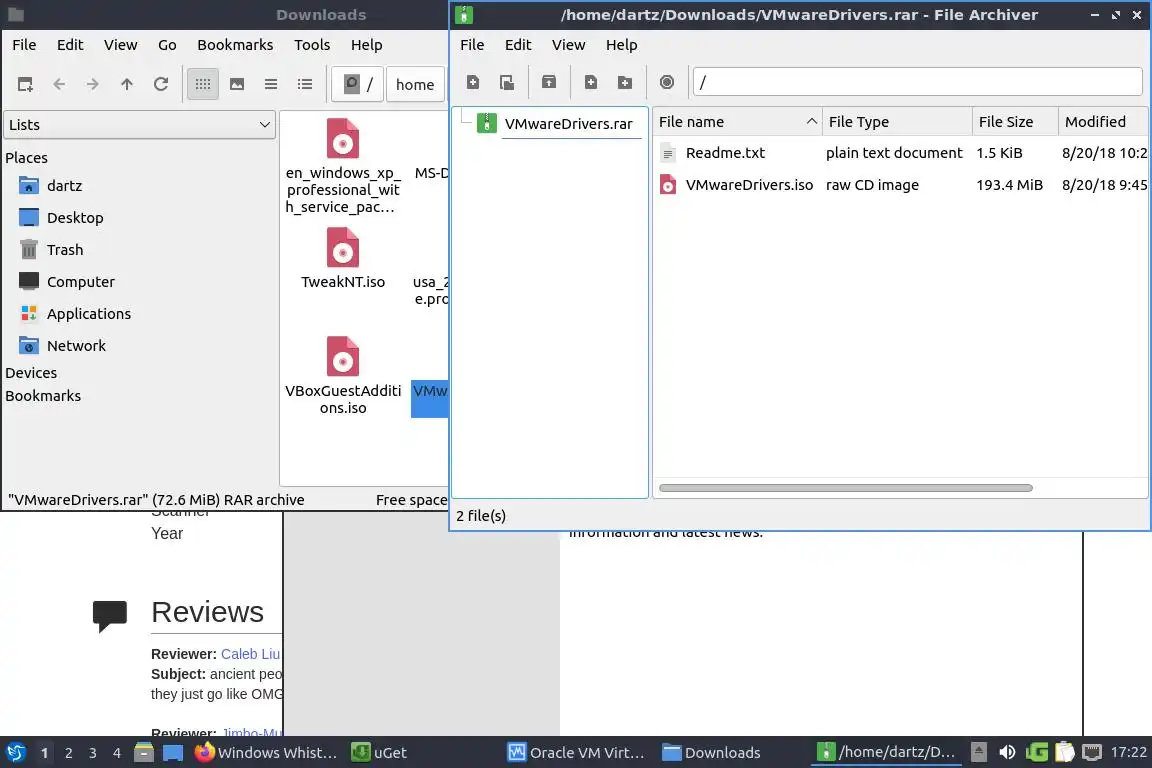This screenshot has height=768, width=1152.
Task: Open clipboard manager tray icon
Action: (x=1065, y=753)
